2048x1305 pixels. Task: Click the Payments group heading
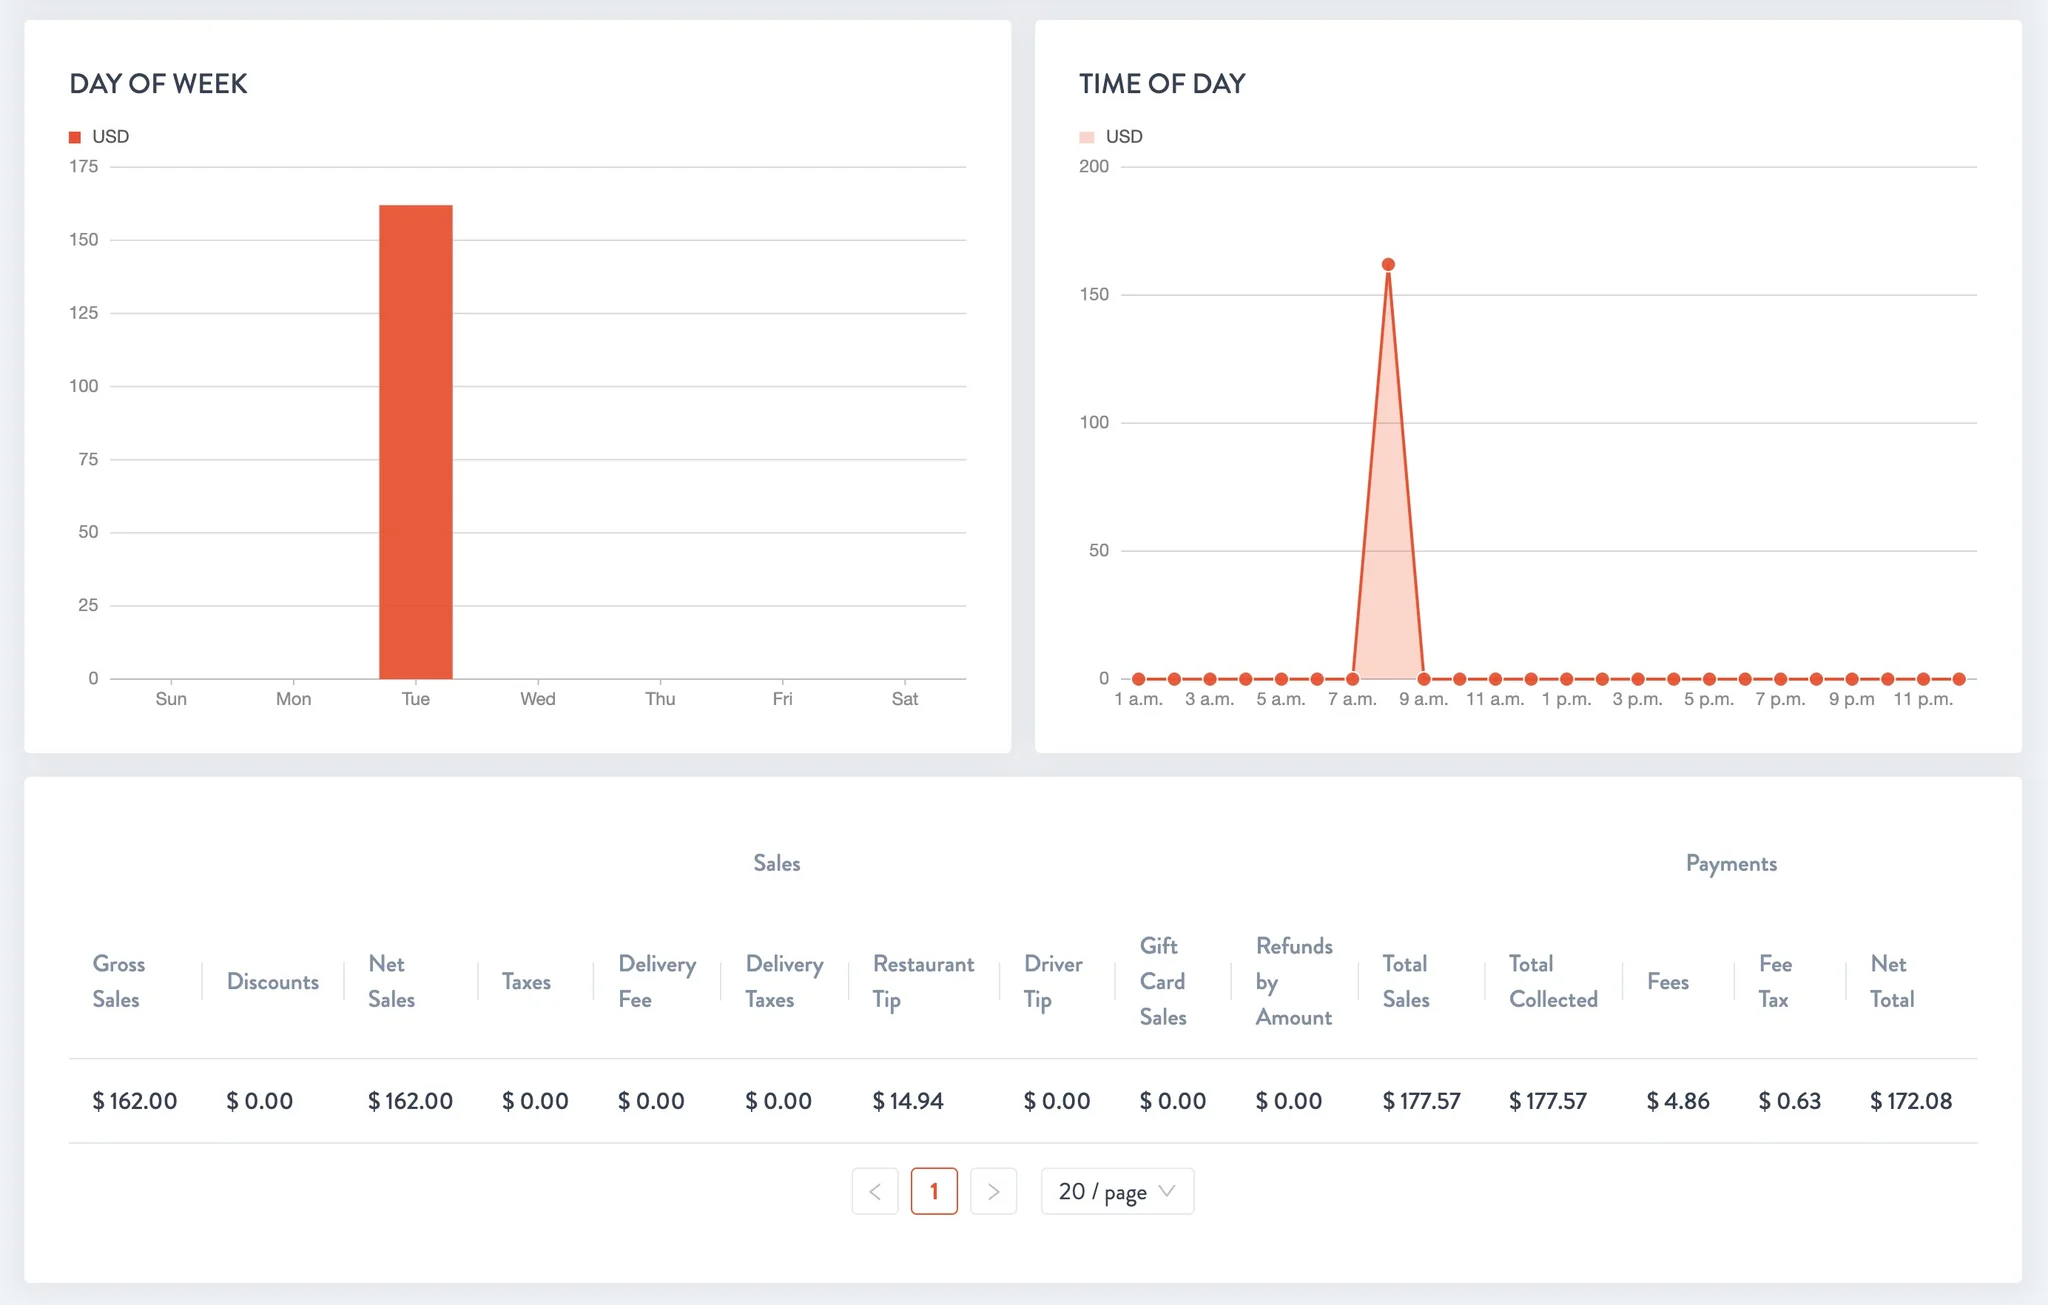[x=1731, y=864]
